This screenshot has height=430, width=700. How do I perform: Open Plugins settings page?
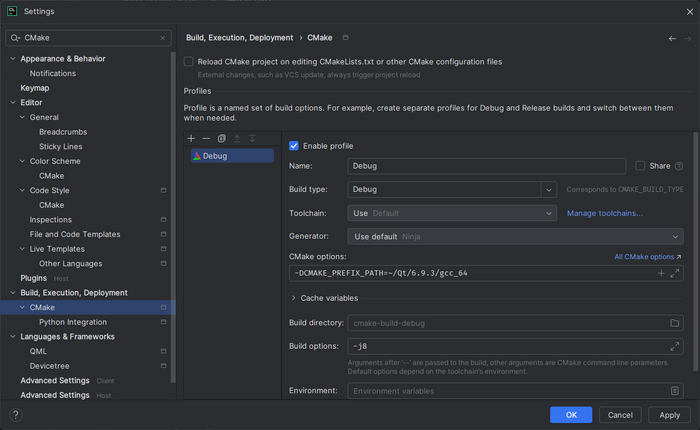click(x=33, y=278)
